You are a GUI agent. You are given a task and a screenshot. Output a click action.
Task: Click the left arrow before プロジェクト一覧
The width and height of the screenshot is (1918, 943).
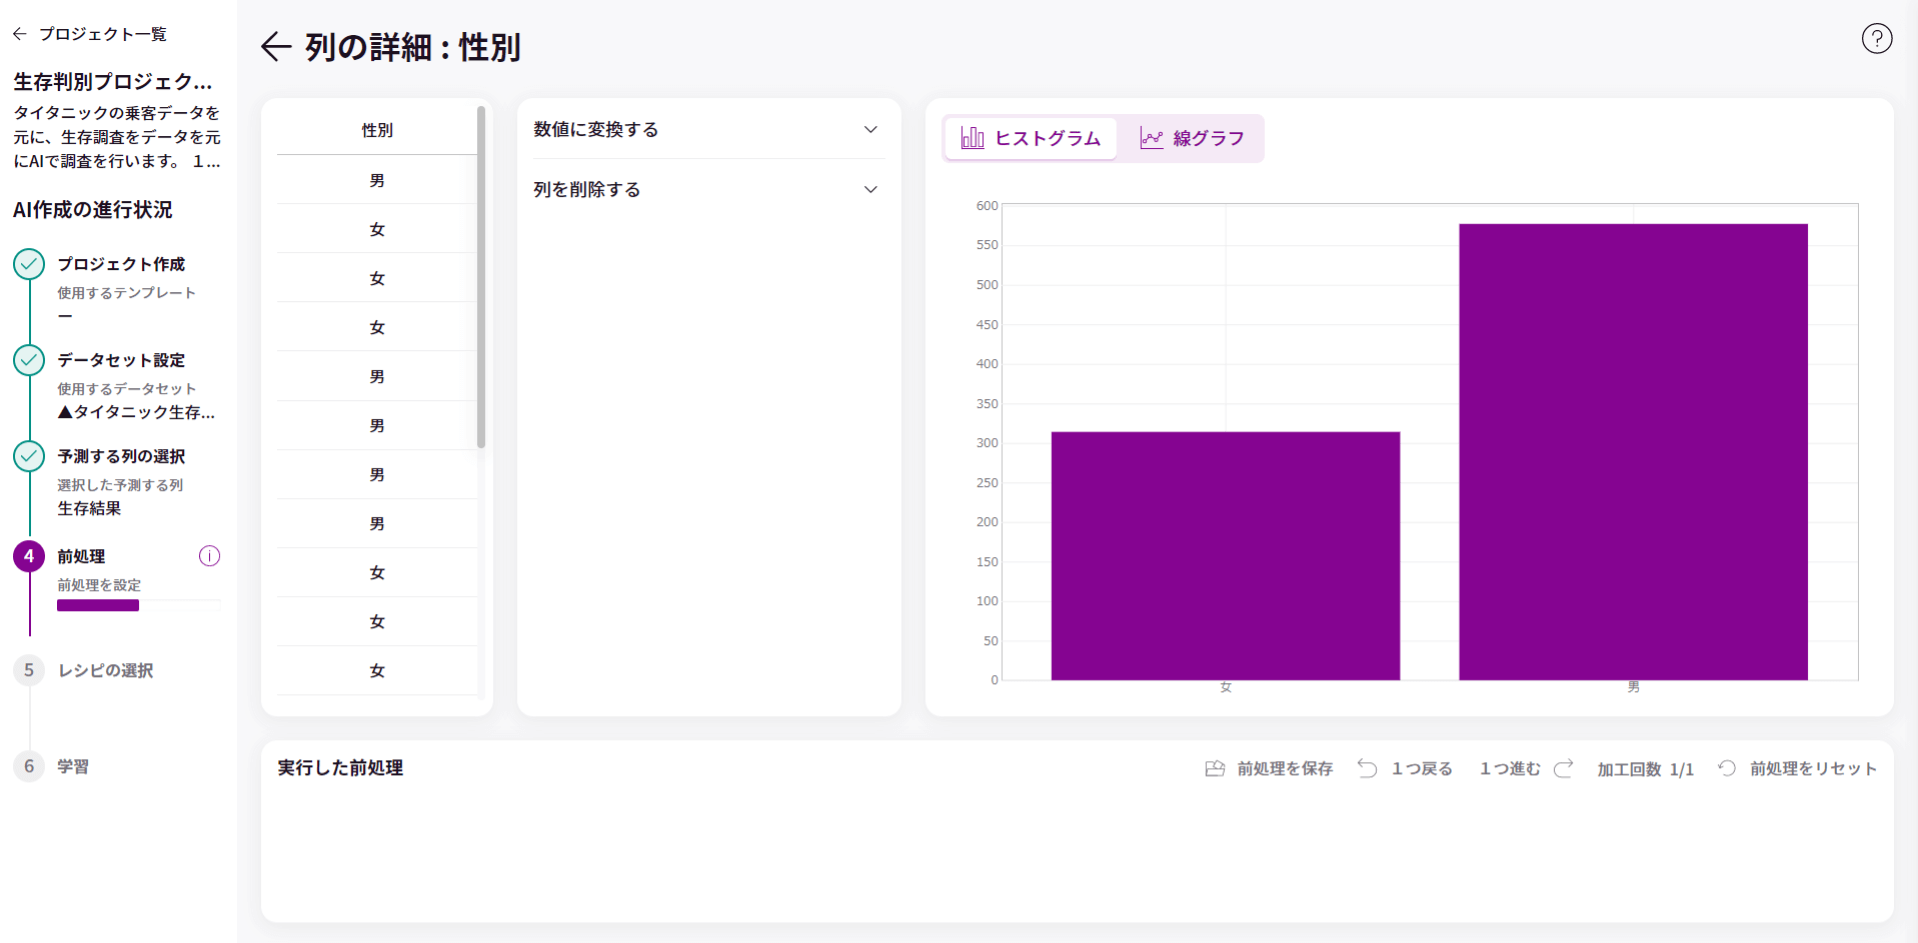click(x=19, y=34)
